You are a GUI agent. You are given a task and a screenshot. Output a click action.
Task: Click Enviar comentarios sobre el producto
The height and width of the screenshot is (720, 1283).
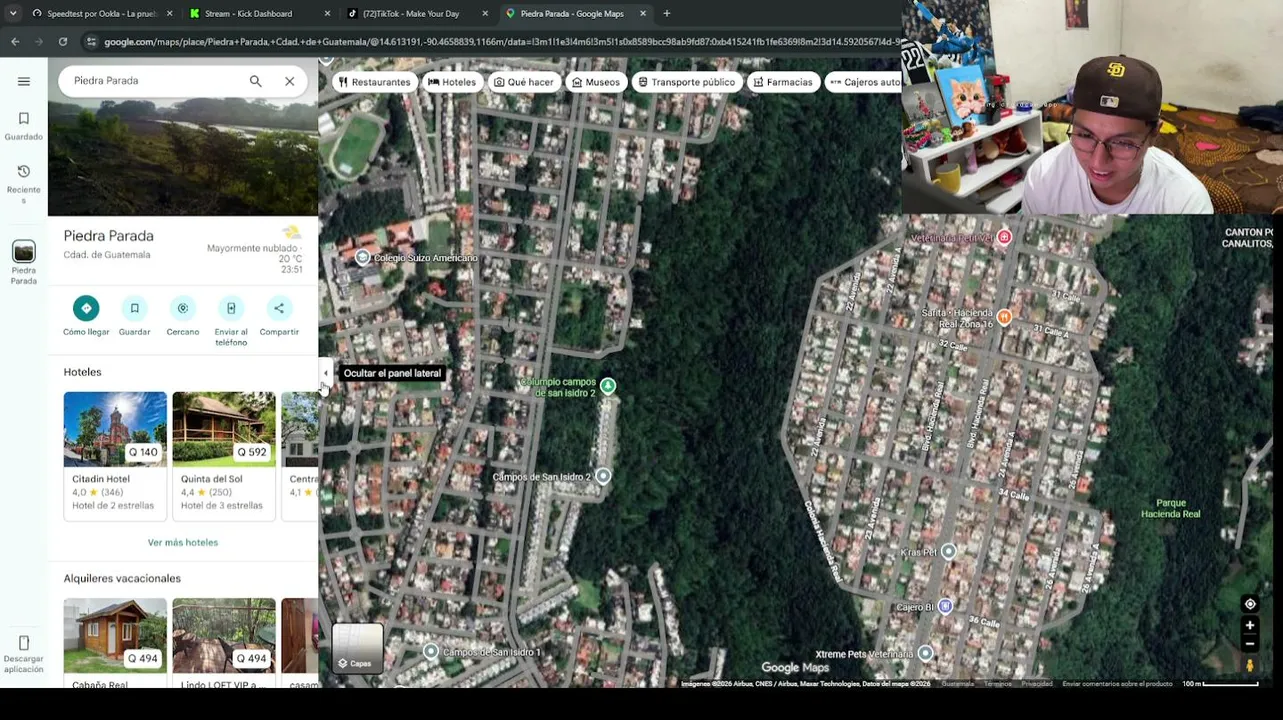[x=1117, y=684]
